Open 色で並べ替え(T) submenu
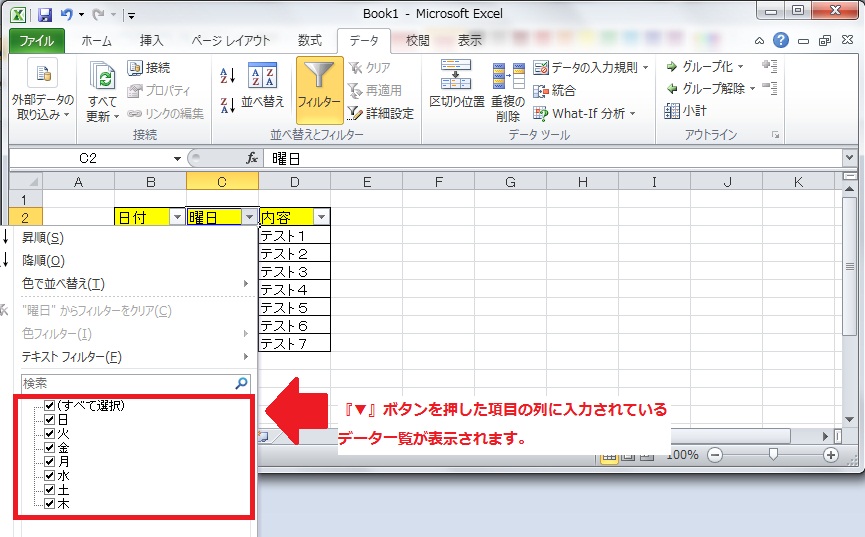Viewport: 865px width, 537px height. pyautogui.click(x=135, y=284)
